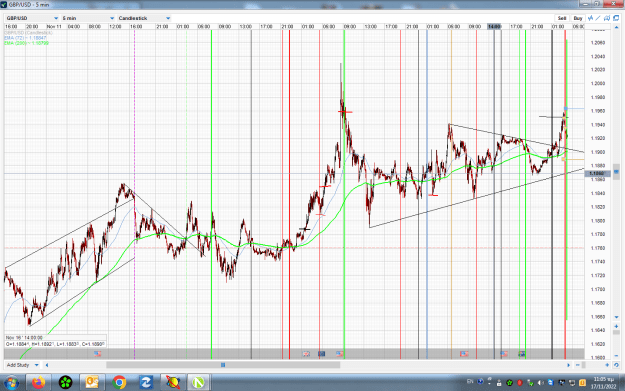Click the zigzag indicator icon next to Buy

tap(591, 18)
